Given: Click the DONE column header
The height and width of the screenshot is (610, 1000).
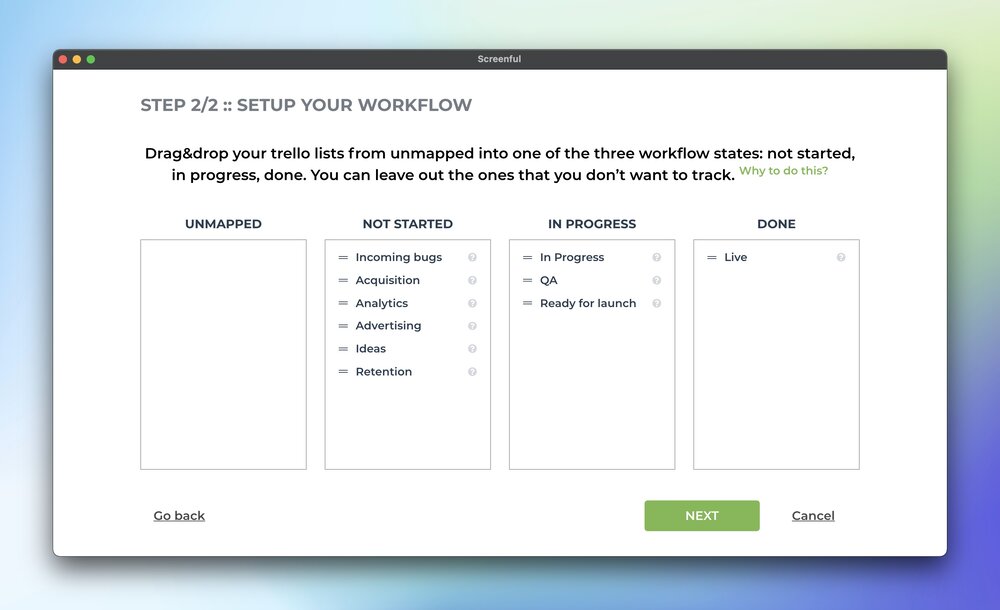Looking at the screenshot, I should coord(776,224).
